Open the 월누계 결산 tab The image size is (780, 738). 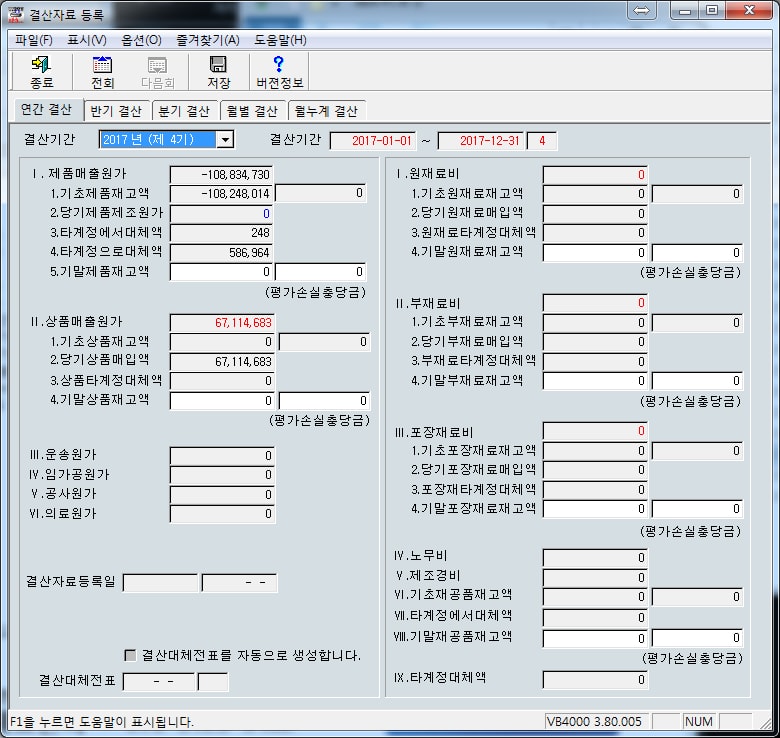(326, 111)
